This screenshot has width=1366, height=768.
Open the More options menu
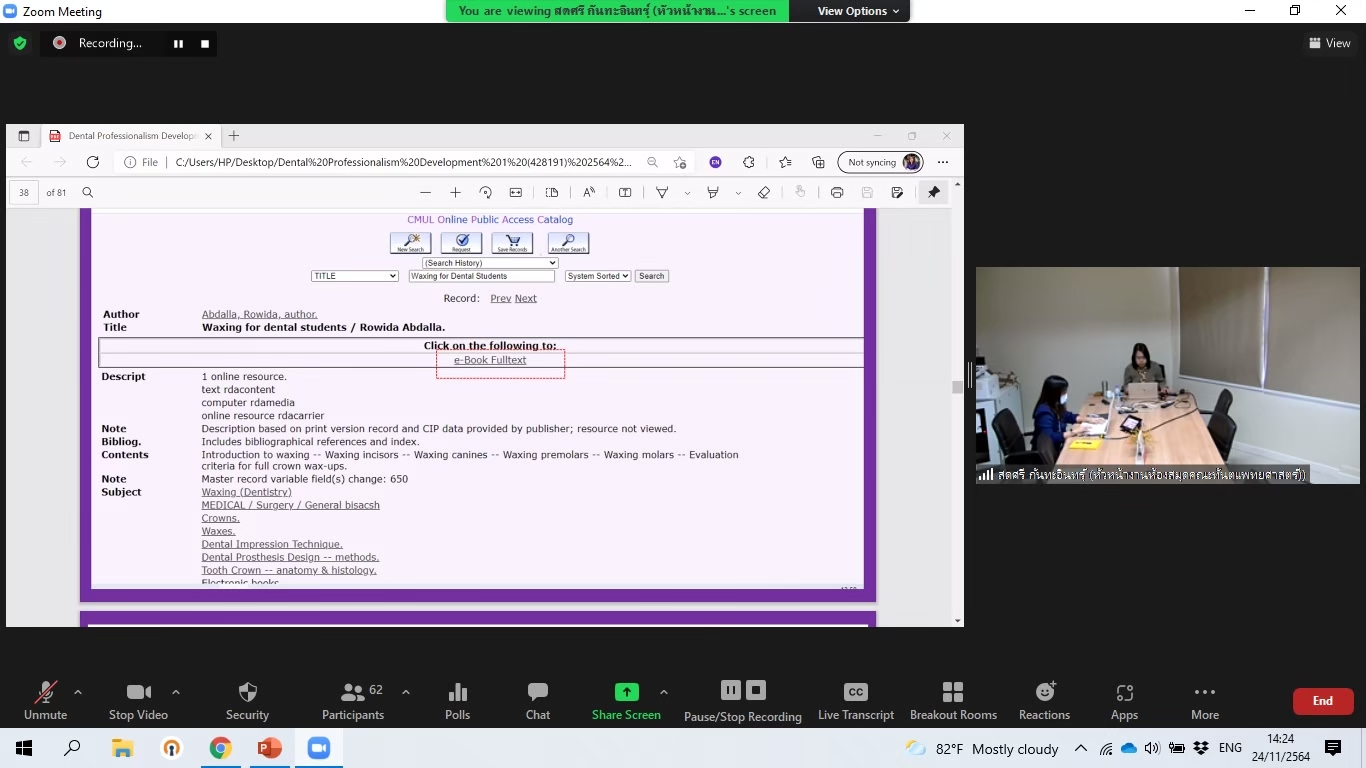tap(1204, 700)
